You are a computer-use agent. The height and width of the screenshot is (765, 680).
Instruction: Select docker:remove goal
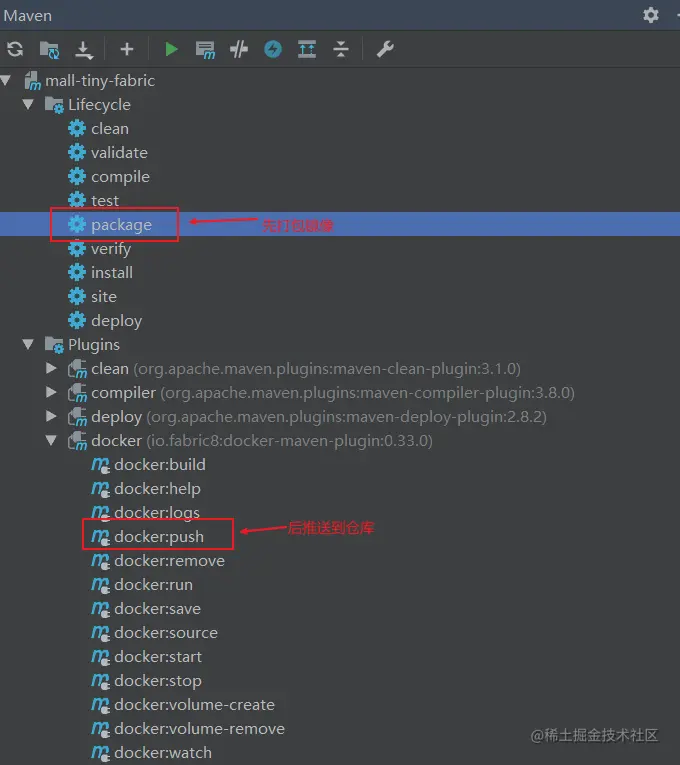click(x=169, y=561)
